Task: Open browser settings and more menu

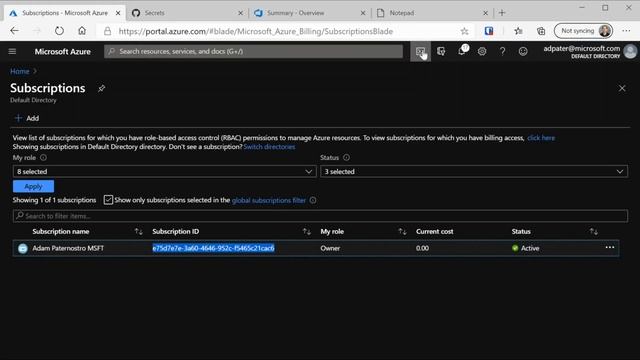Action: [x=626, y=31]
